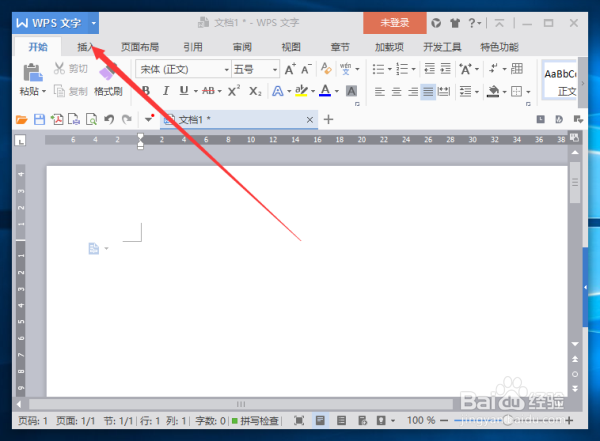Click the skin shirt icon in title bar
The height and width of the screenshot is (441, 600).
(x=455, y=23)
